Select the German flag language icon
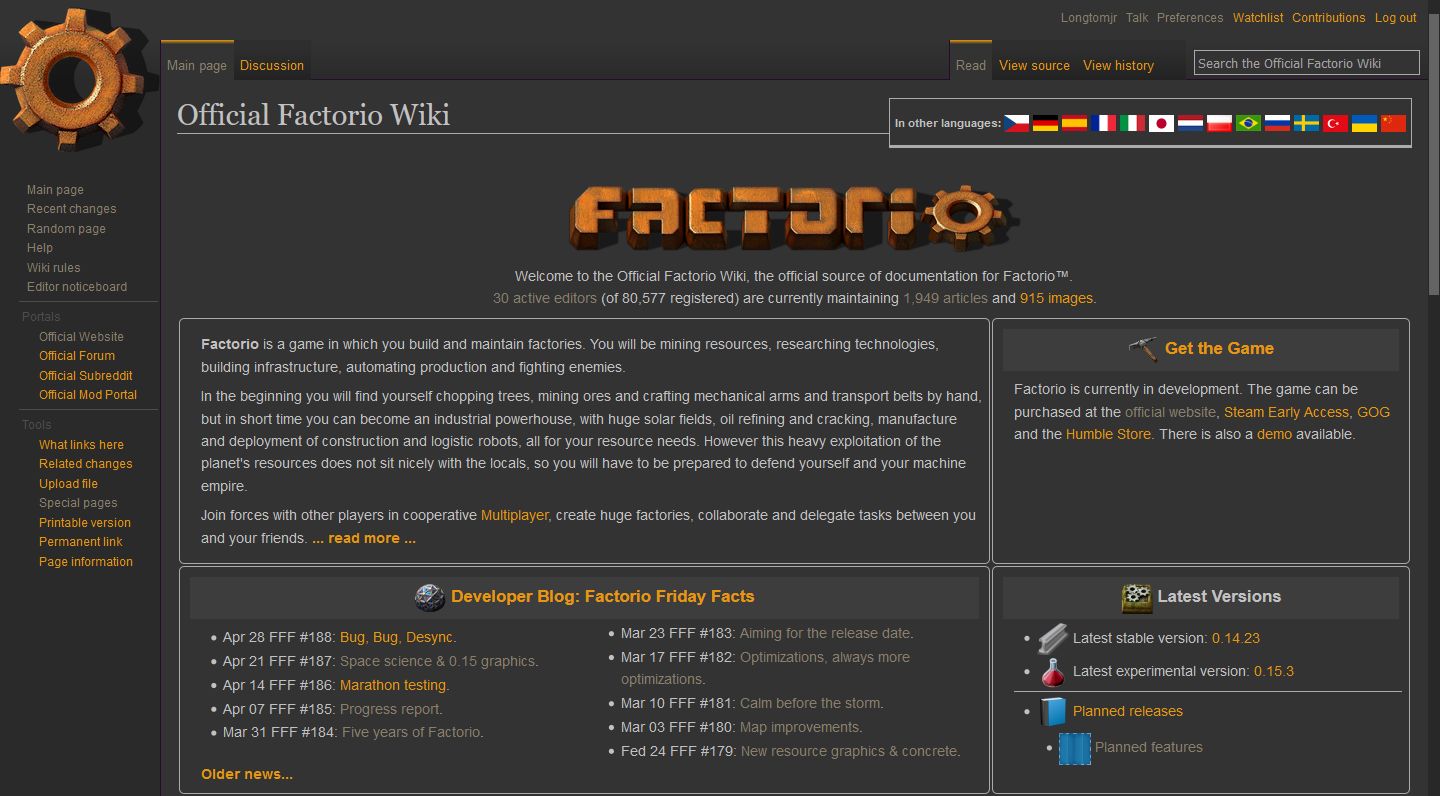This screenshot has width=1440, height=796. [x=1045, y=122]
